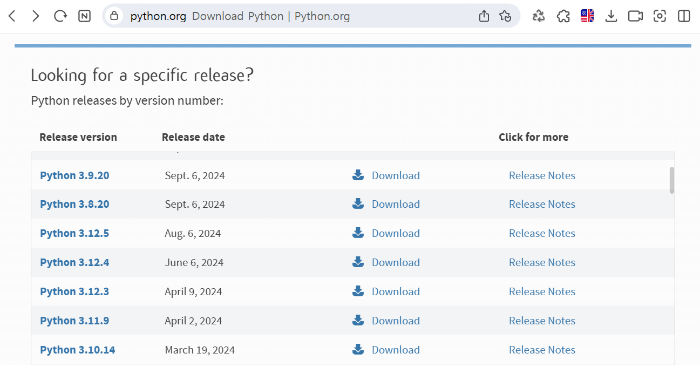Open Release Notes for Python 3.8.20
The height and width of the screenshot is (365, 700).
click(542, 204)
